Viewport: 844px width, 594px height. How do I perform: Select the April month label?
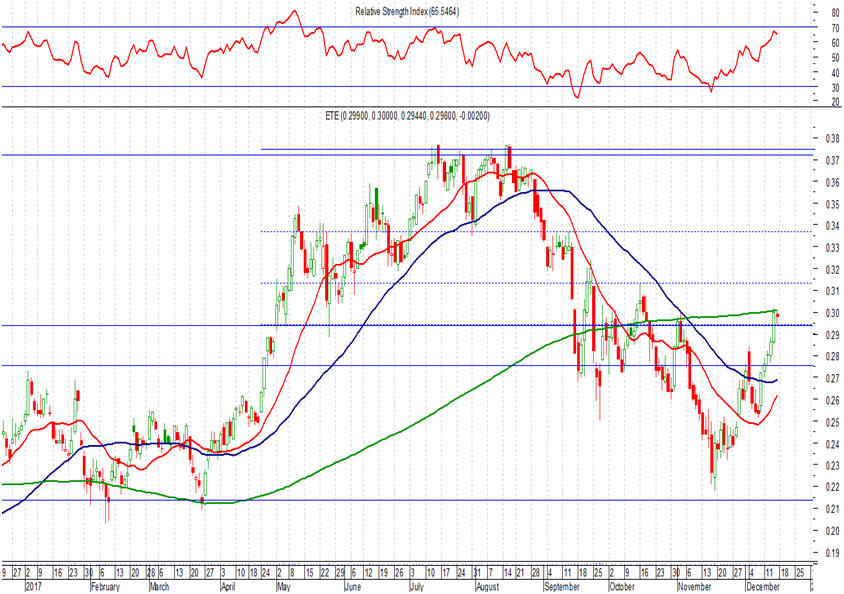tap(229, 586)
